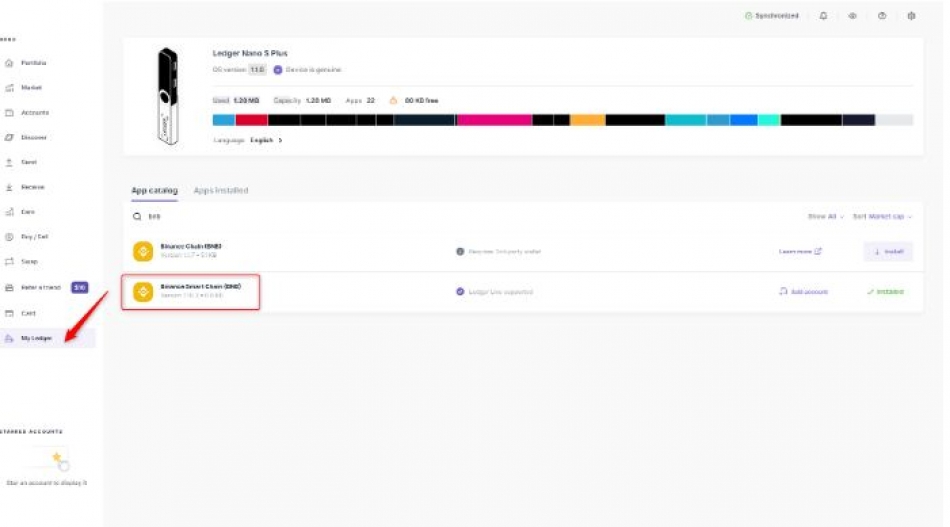
Task: Click the Capacity 1.20 MB text
Action: pos(302,101)
